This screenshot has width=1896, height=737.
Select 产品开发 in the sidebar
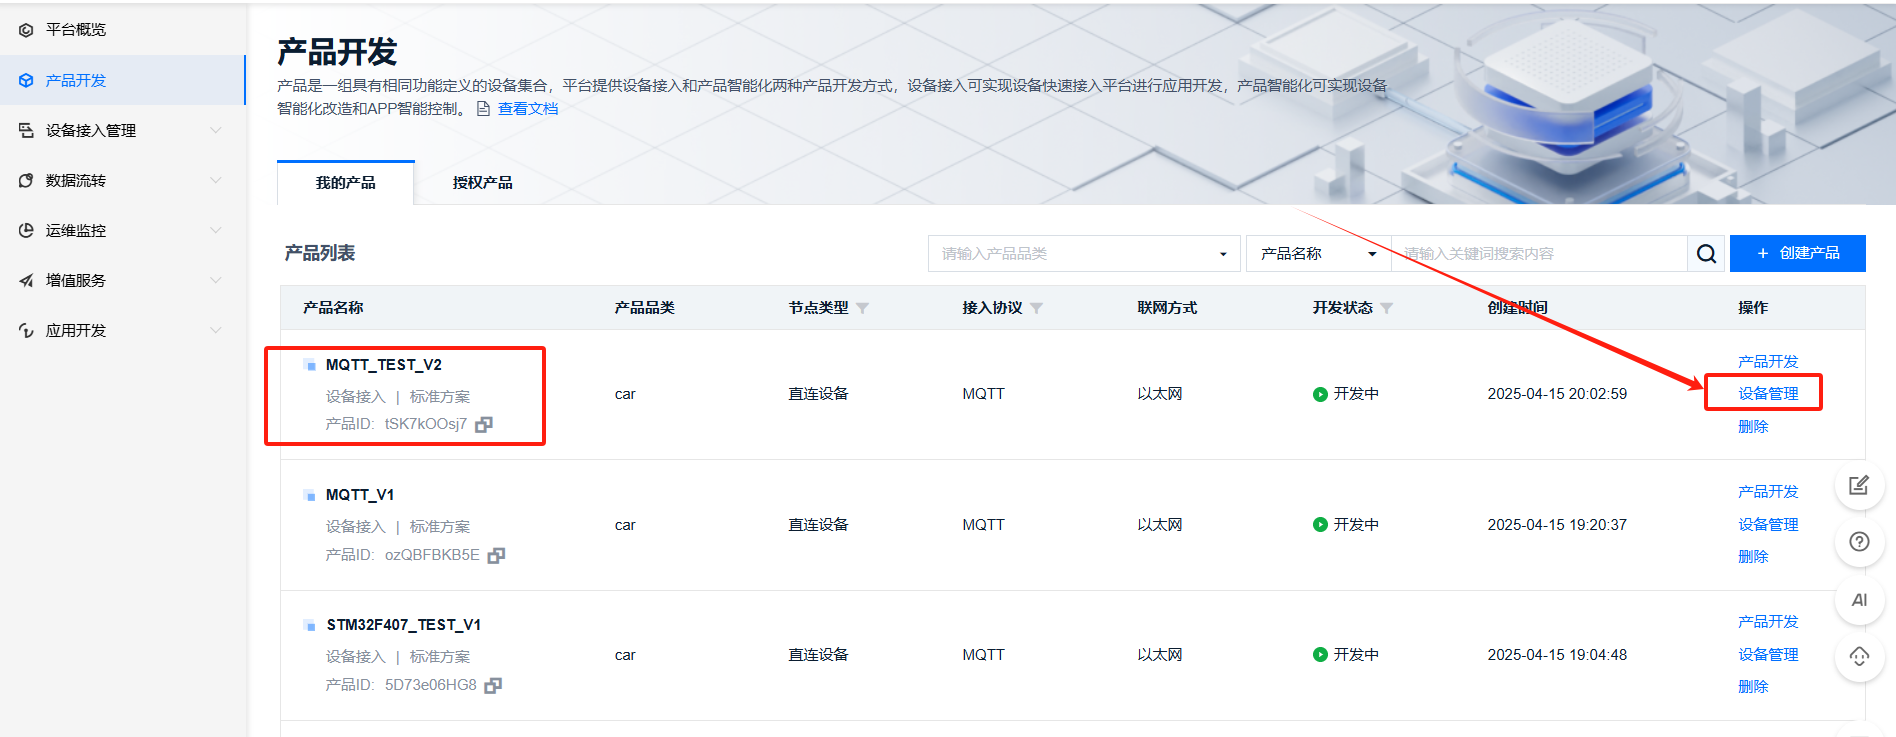[x=76, y=80]
